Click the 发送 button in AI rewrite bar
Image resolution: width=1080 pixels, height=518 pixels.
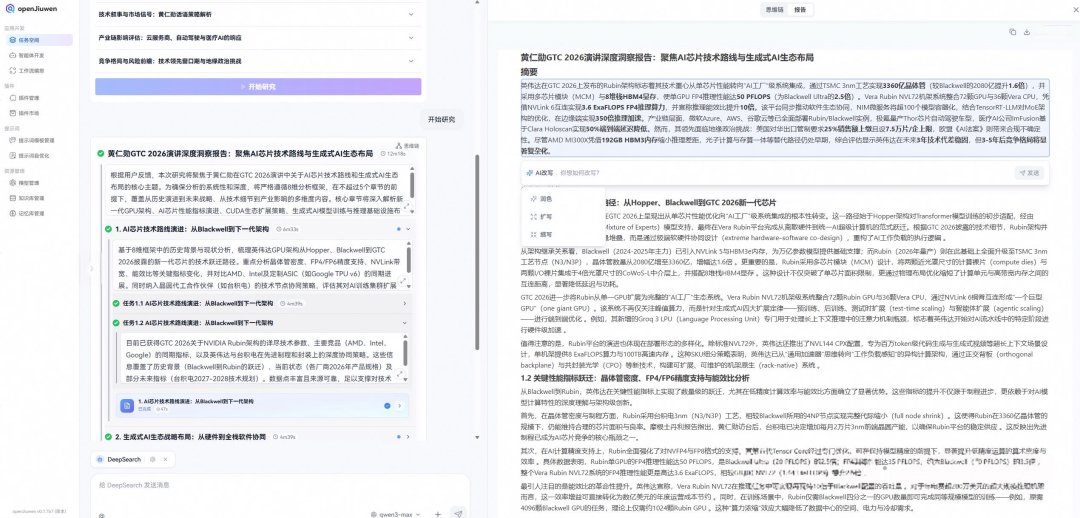pyautogui.click(x=1029, y=173)
